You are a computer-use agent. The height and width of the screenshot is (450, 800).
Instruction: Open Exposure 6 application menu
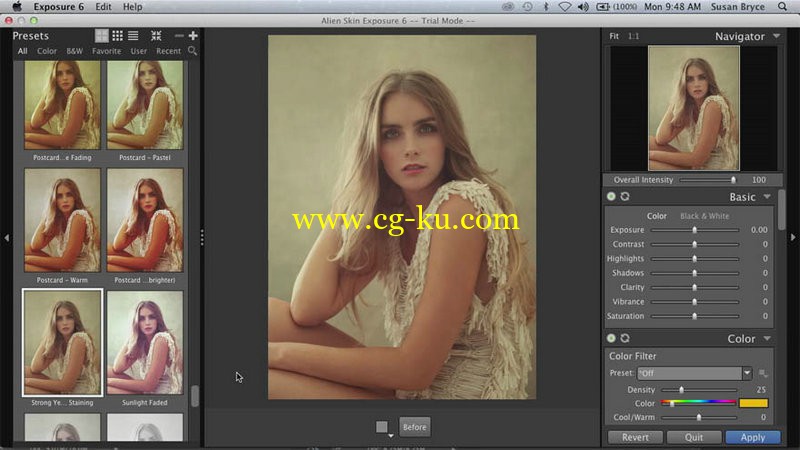click(59, 7)
